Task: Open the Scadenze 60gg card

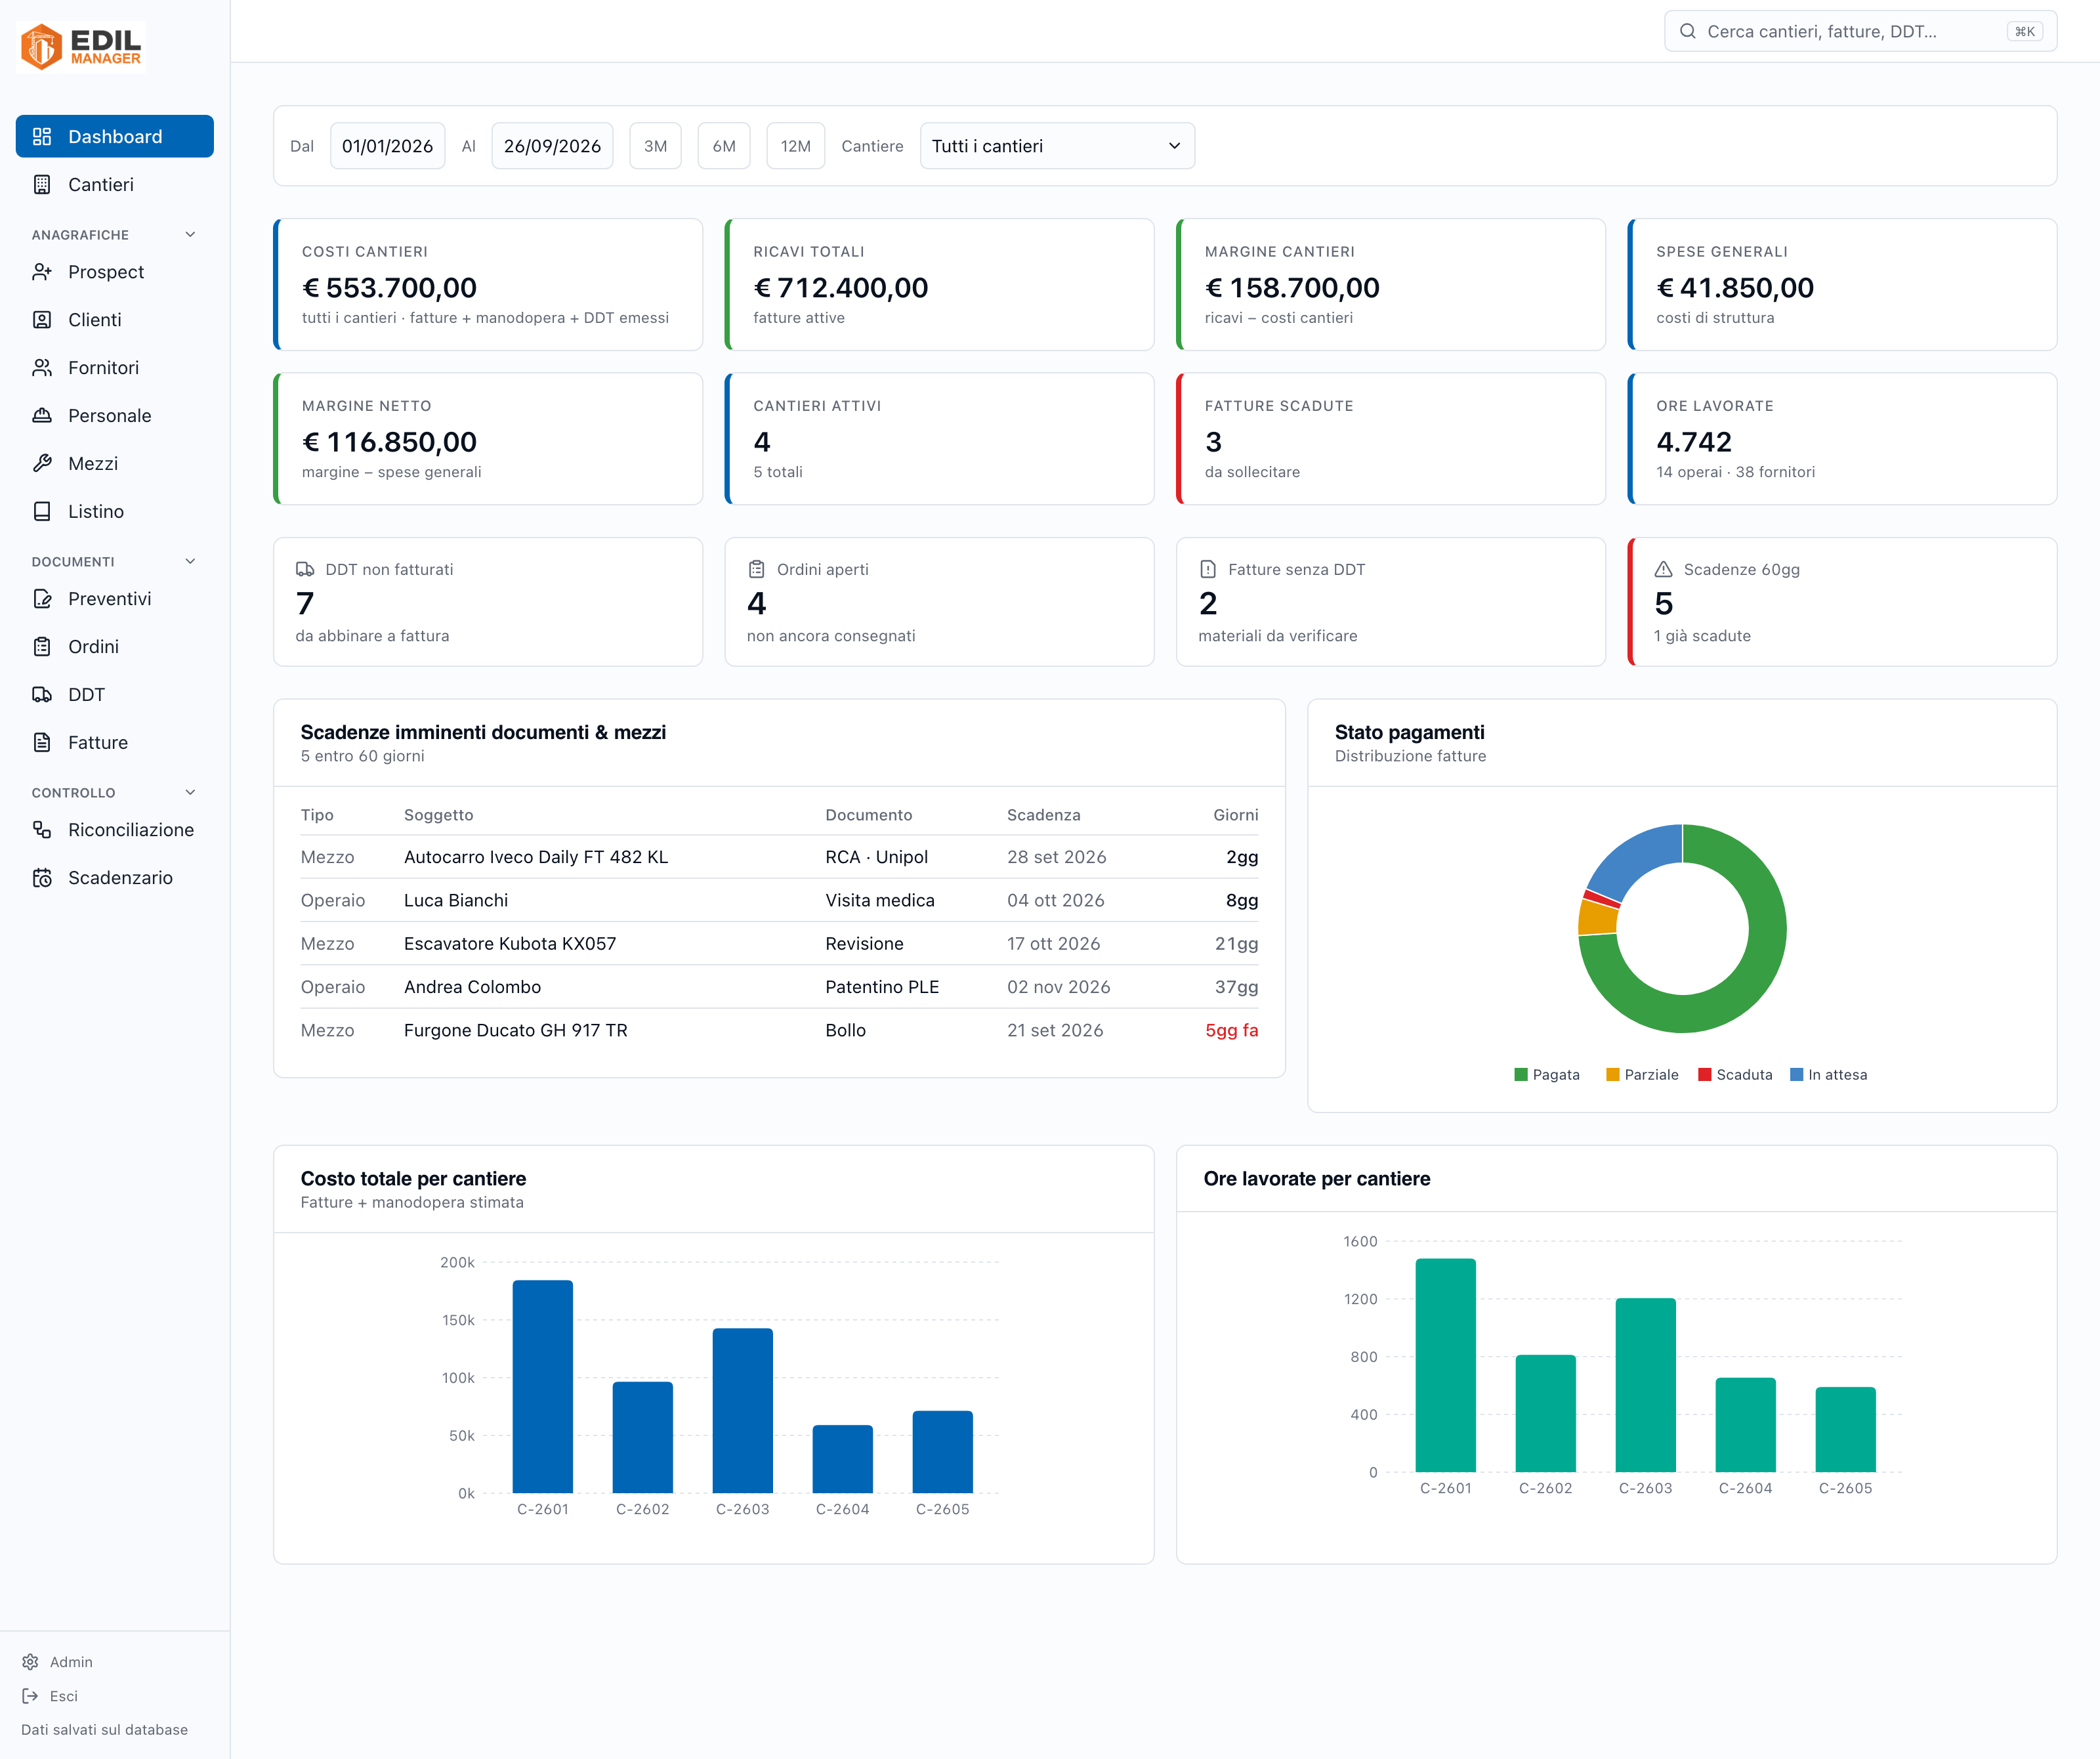Action: (x=1842, y=602)
